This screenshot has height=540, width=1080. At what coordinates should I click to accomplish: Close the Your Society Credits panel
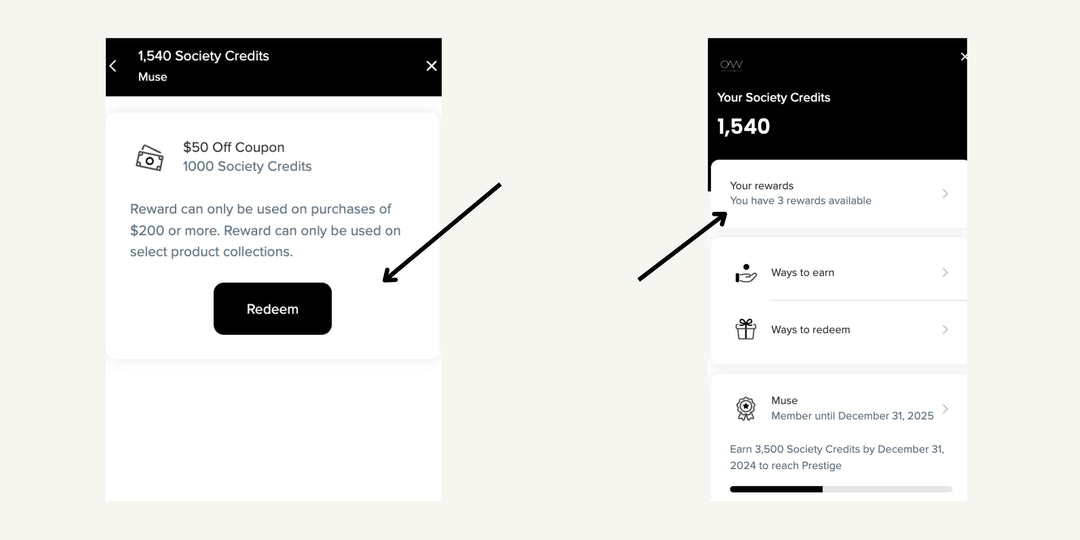[963, 57]
